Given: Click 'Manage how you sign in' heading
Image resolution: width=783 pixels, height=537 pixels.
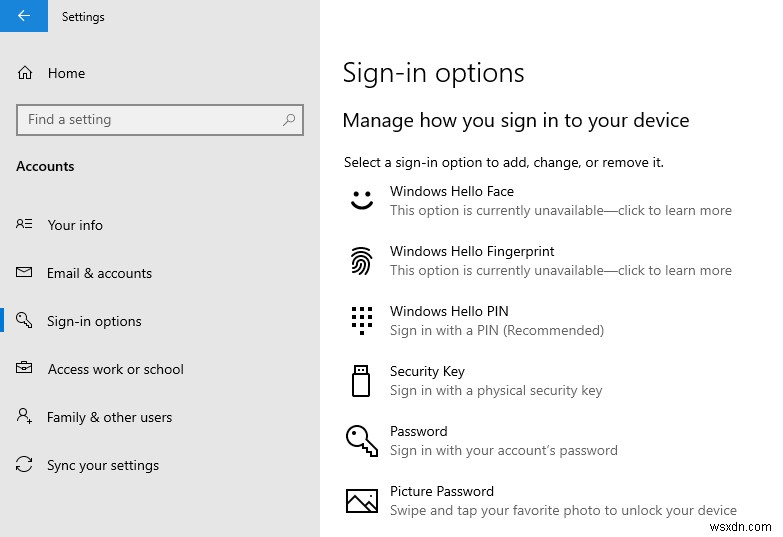Looking at the screenshot, I should [x=516, y=121].
